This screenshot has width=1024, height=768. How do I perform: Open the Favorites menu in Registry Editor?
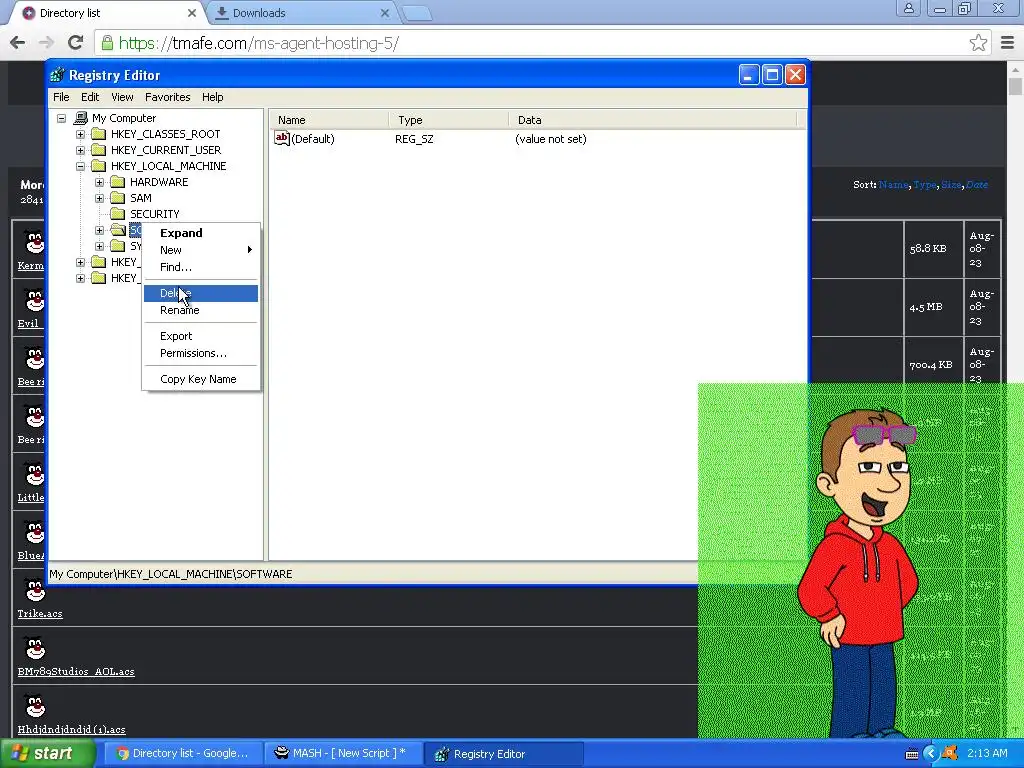click(x=168, y=97)
